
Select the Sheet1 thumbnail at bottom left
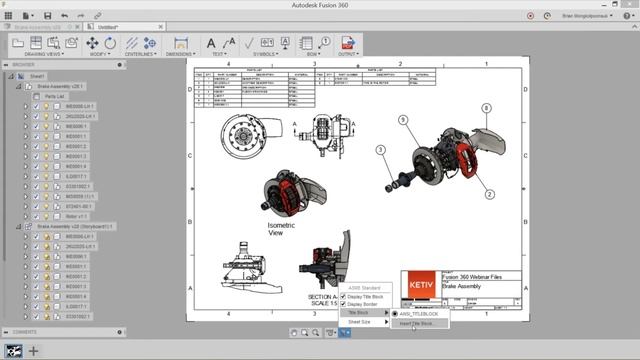tap(13, 351)
